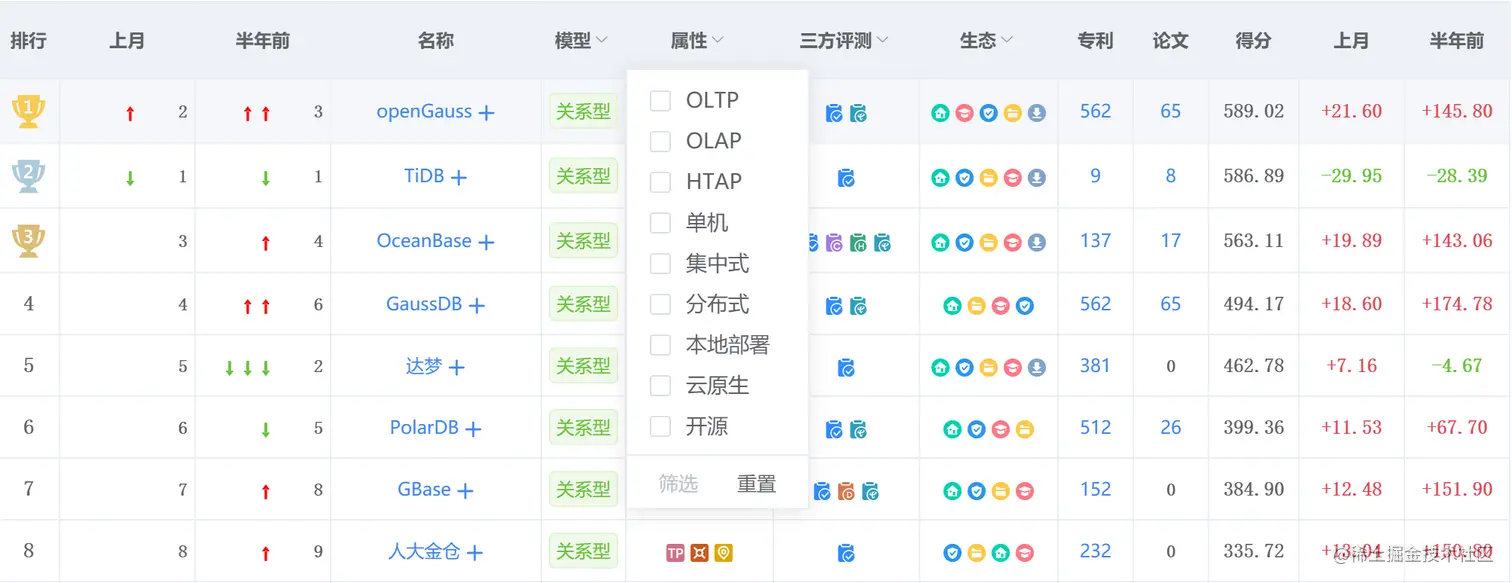The height and width of the screenshot is (583, 1512).
Task: Click the blue shield icon in TiDB row
Action: click(x=964, y=178)
